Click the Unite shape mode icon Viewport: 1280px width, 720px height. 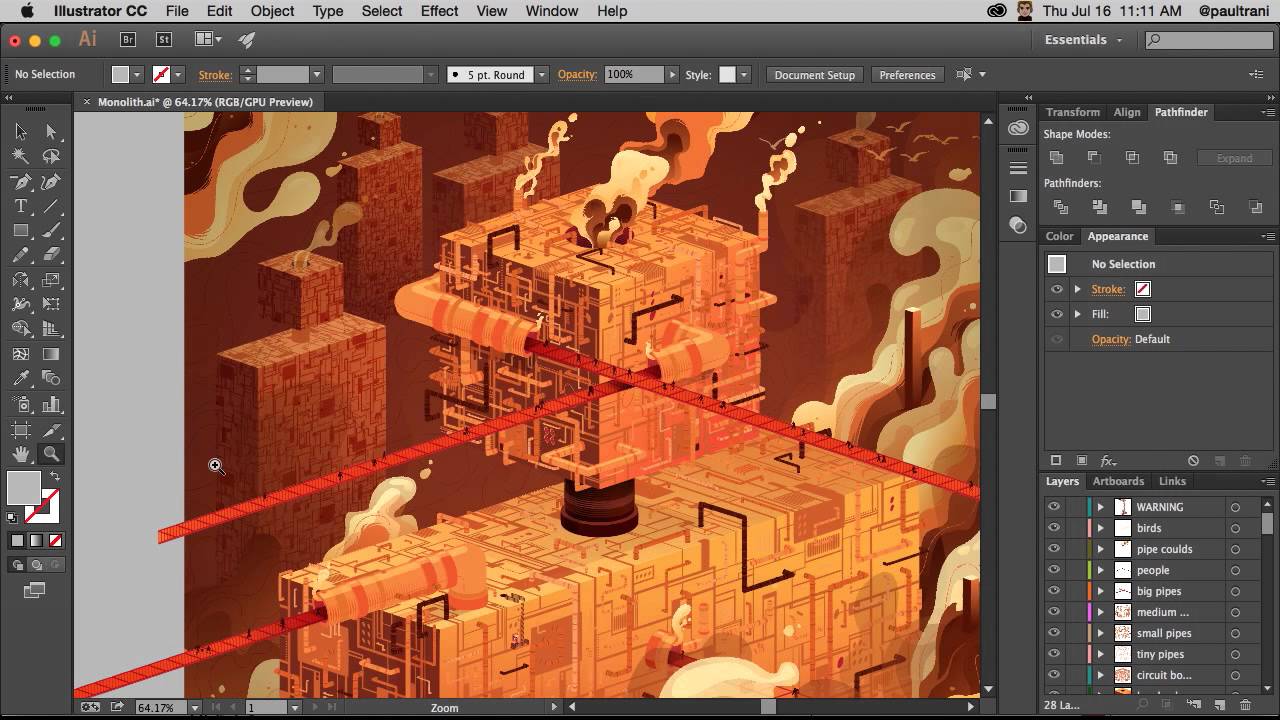[x=1056, y=158]
